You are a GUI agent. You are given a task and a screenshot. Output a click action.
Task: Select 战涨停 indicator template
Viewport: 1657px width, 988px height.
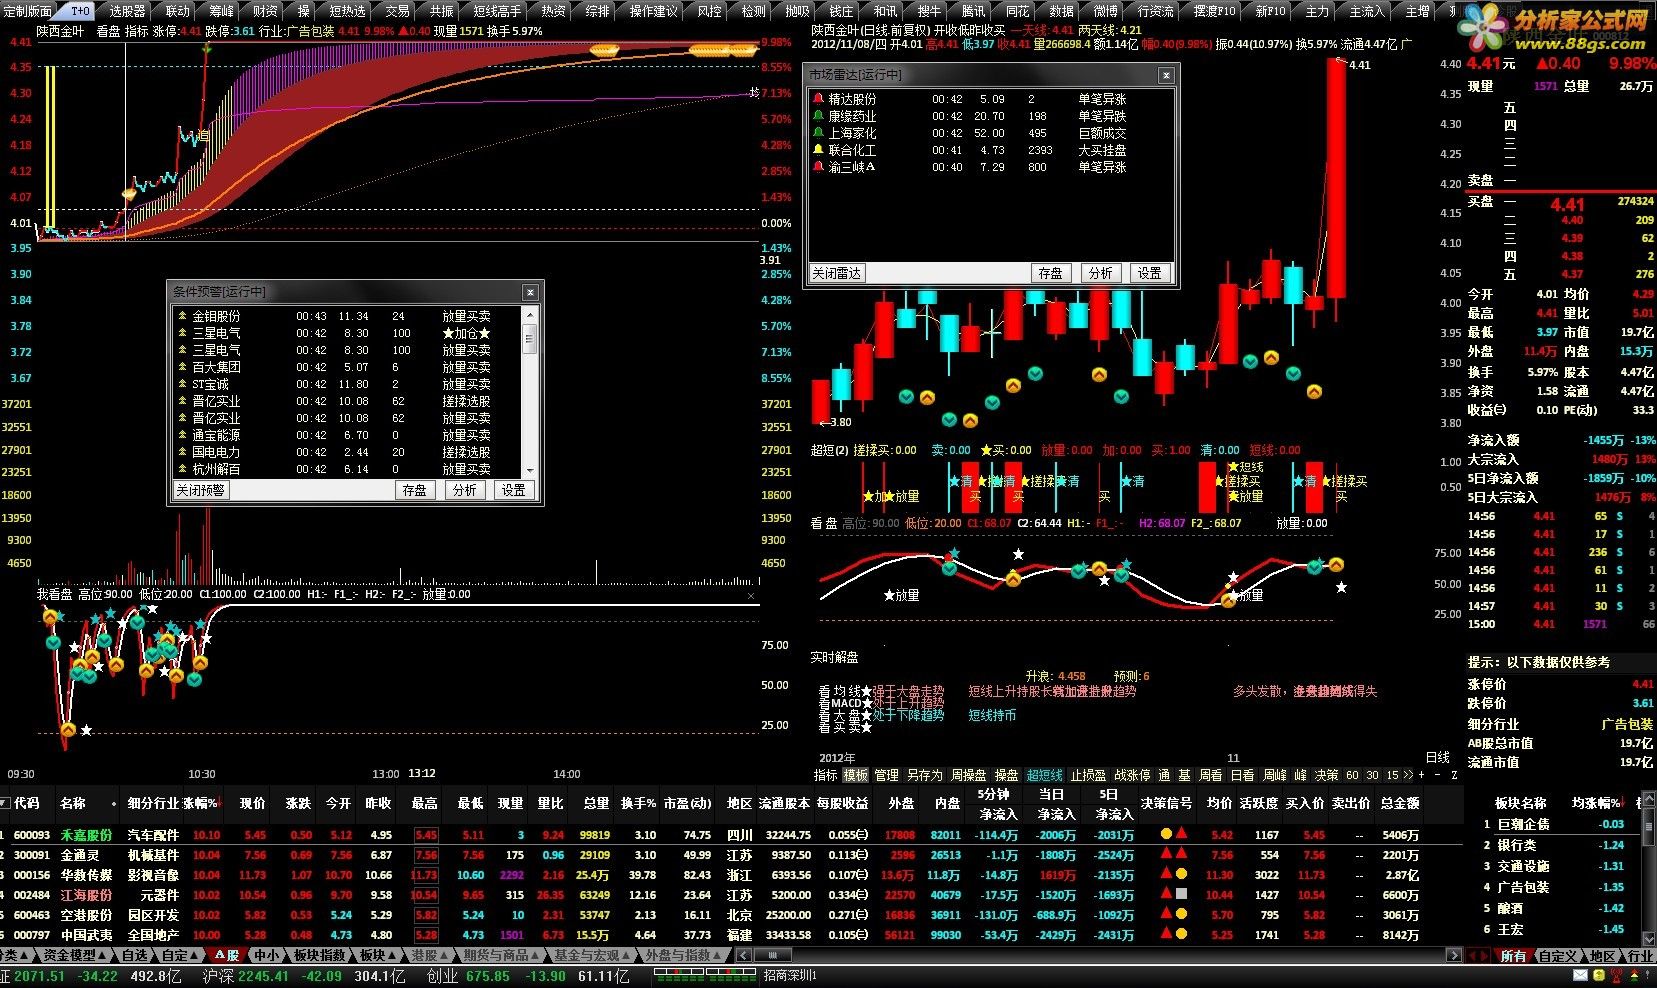(1132, 775)
